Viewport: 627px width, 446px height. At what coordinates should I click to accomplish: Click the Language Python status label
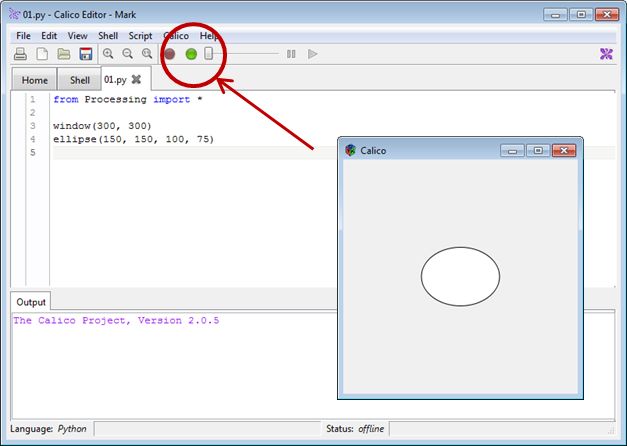(x=48, y=429)
